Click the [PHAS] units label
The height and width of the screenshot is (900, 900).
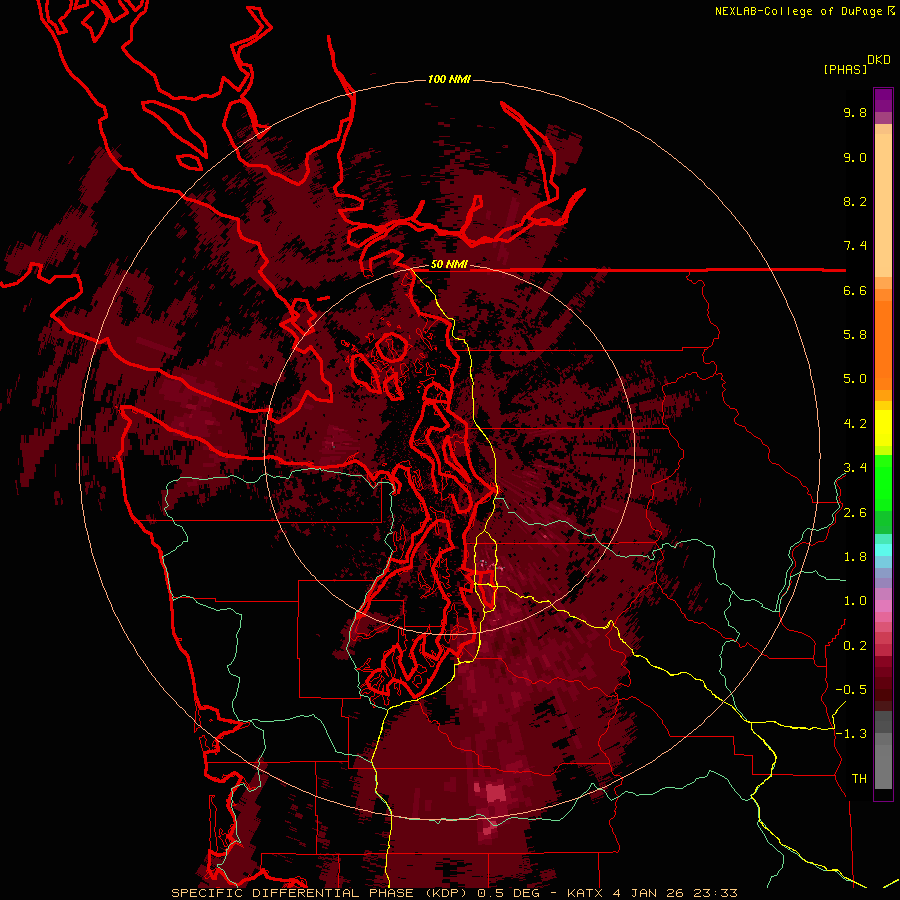click(845, 69)
